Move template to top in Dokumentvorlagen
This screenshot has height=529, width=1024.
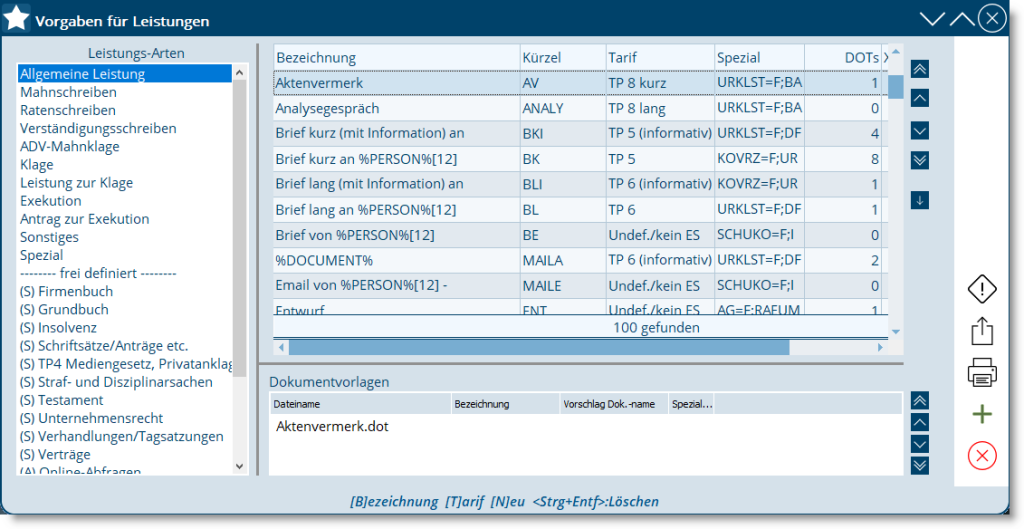click(x=920, y=400)
